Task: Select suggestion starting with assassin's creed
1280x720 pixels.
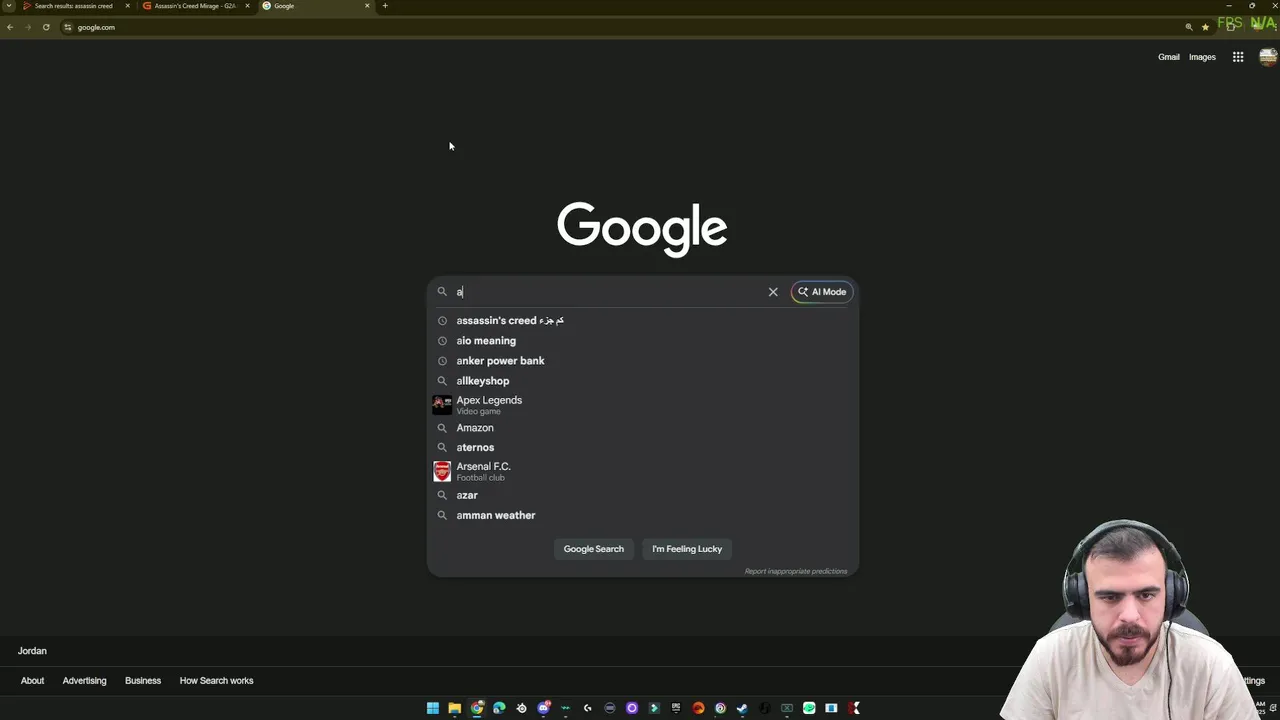Action: [643, 320]
